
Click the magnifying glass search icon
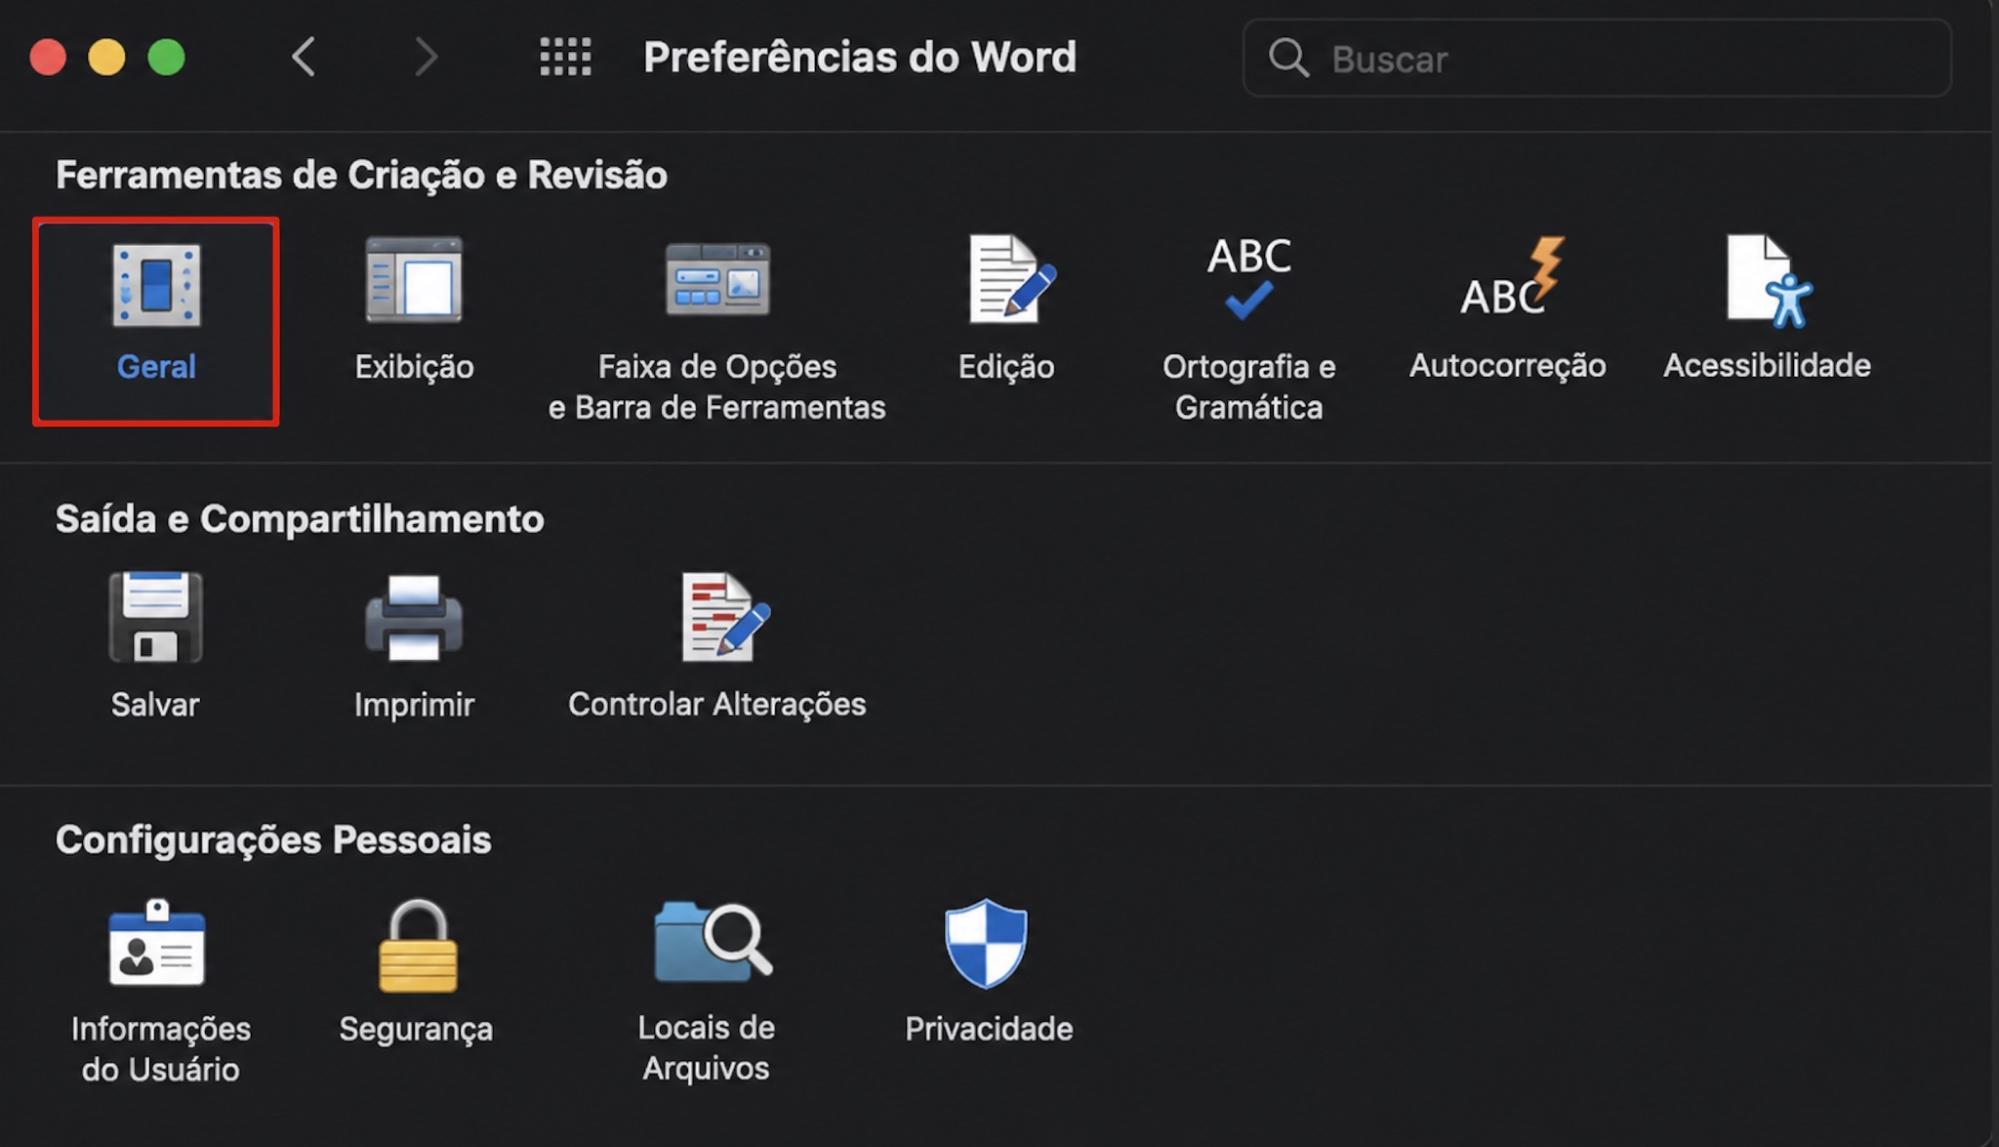pyautogui.click(x=1288, y=58)
